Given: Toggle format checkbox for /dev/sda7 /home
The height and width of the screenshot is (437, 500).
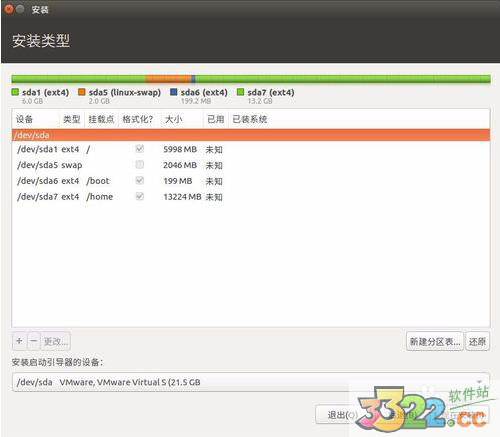Looking at the screenshot, I should [x=140, y=196].
